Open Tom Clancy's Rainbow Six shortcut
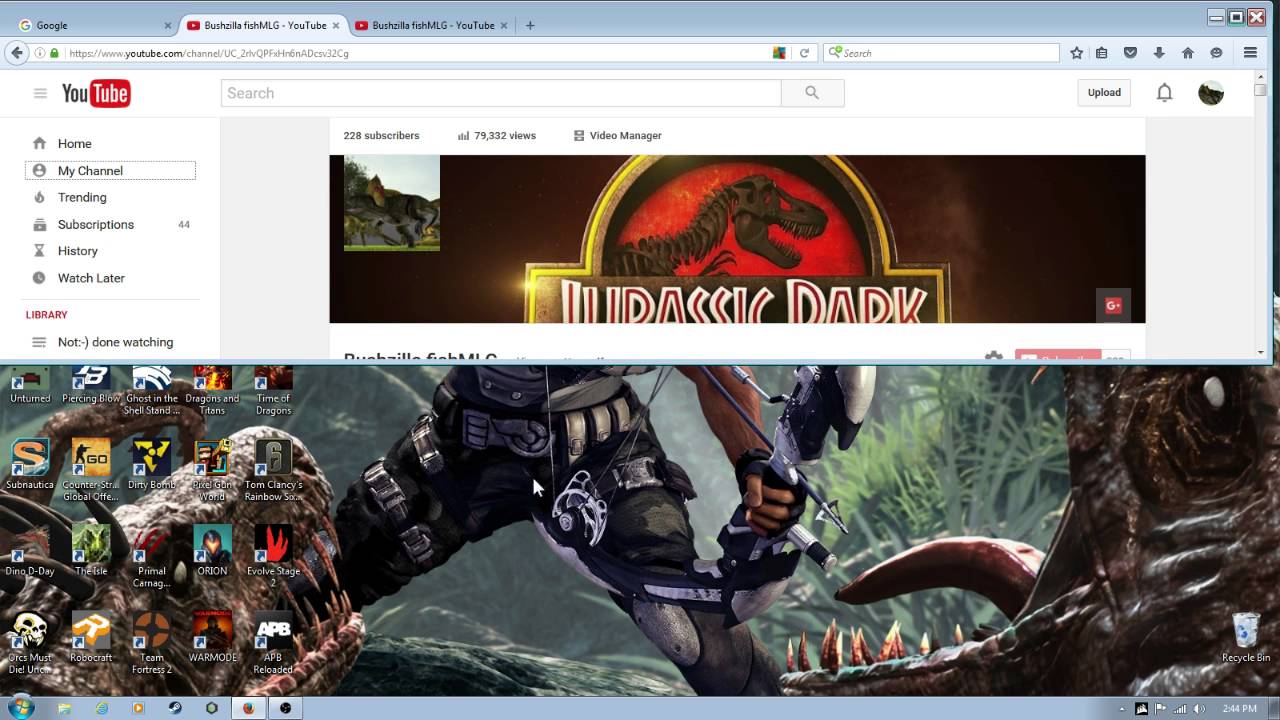The width and height of the screenshot is (1280, 720). [x=273, y=470]
